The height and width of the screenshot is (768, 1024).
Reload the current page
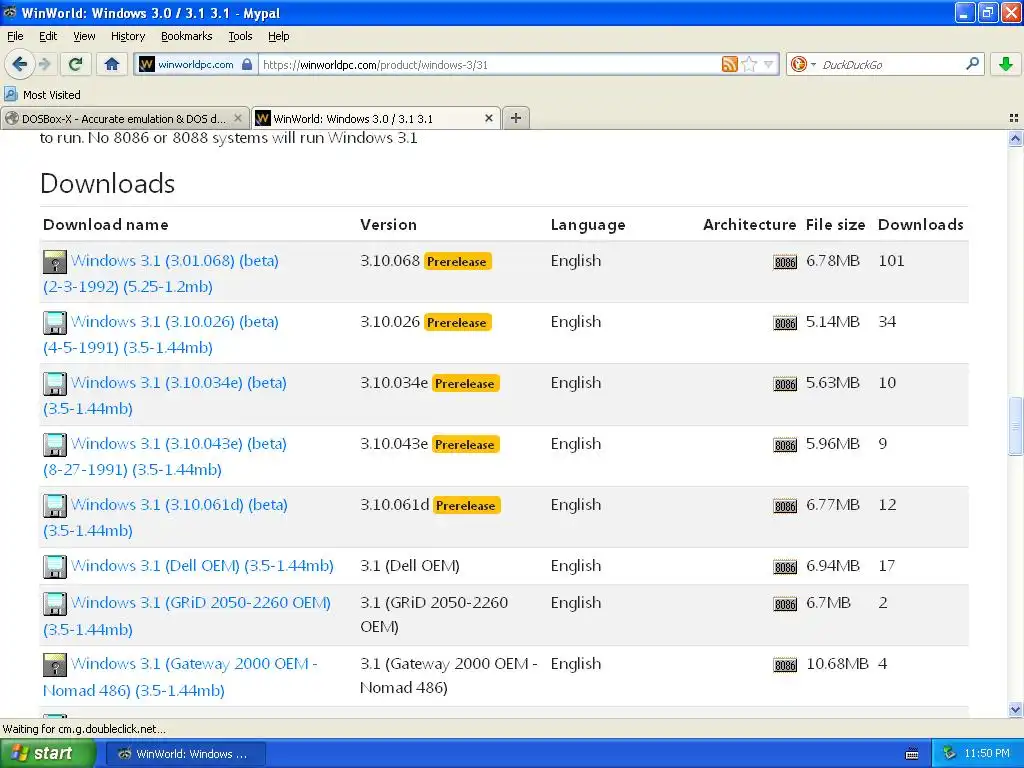pos(76,64)
